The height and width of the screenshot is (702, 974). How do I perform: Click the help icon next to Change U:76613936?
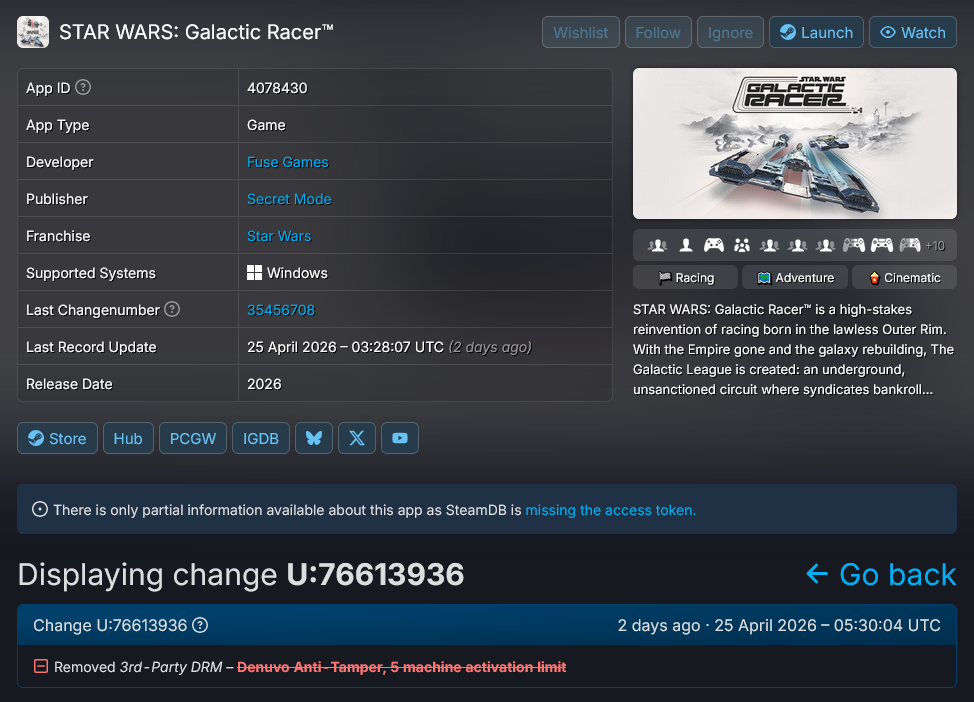(200, 626)
